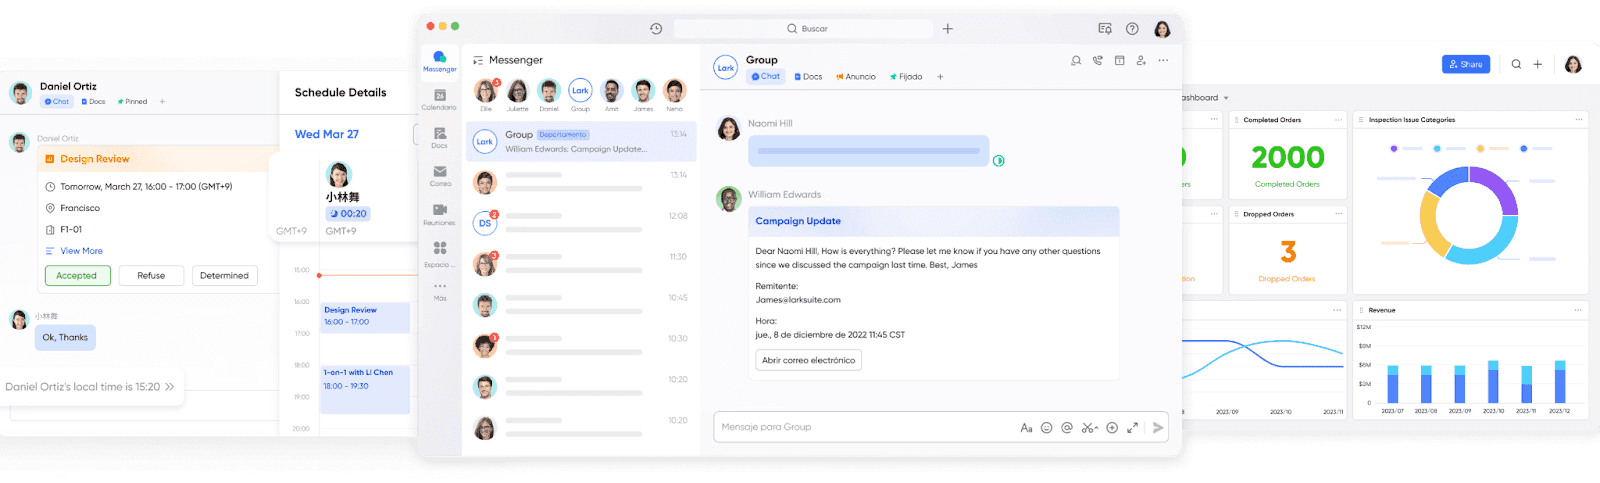Click Abrir correo electrónico button

pos(808,360)
